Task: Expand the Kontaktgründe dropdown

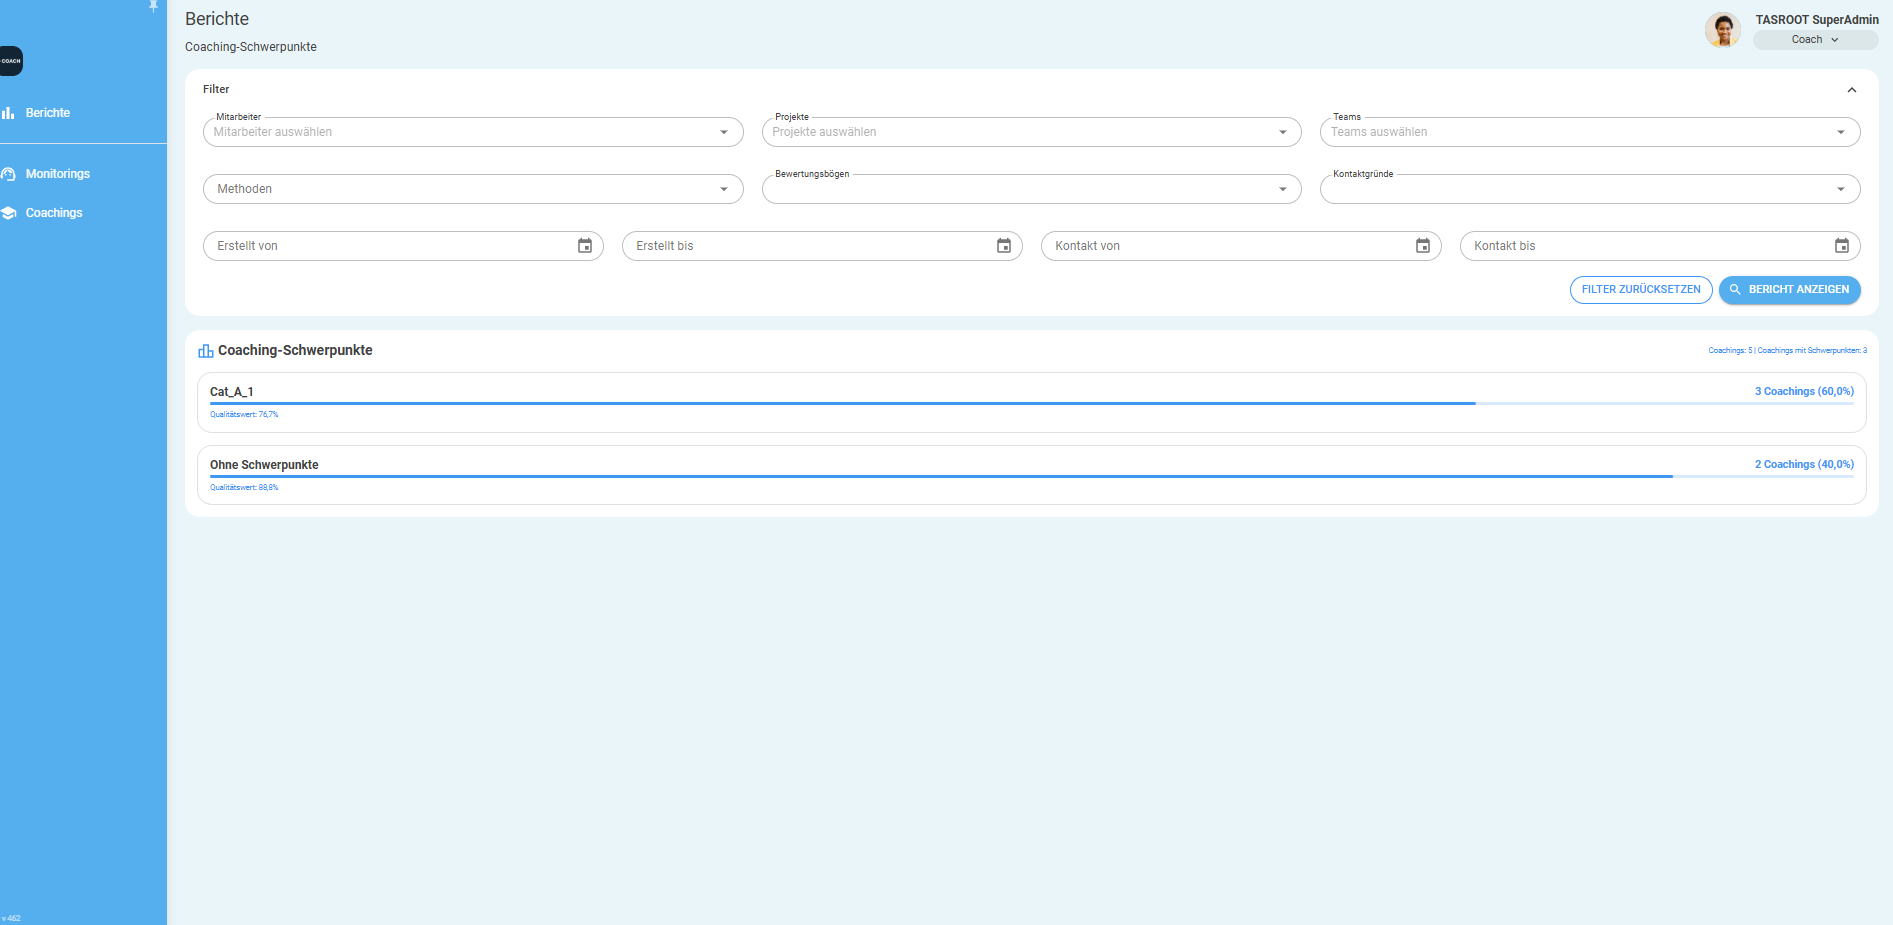Action: click(x=1590, y=189)
